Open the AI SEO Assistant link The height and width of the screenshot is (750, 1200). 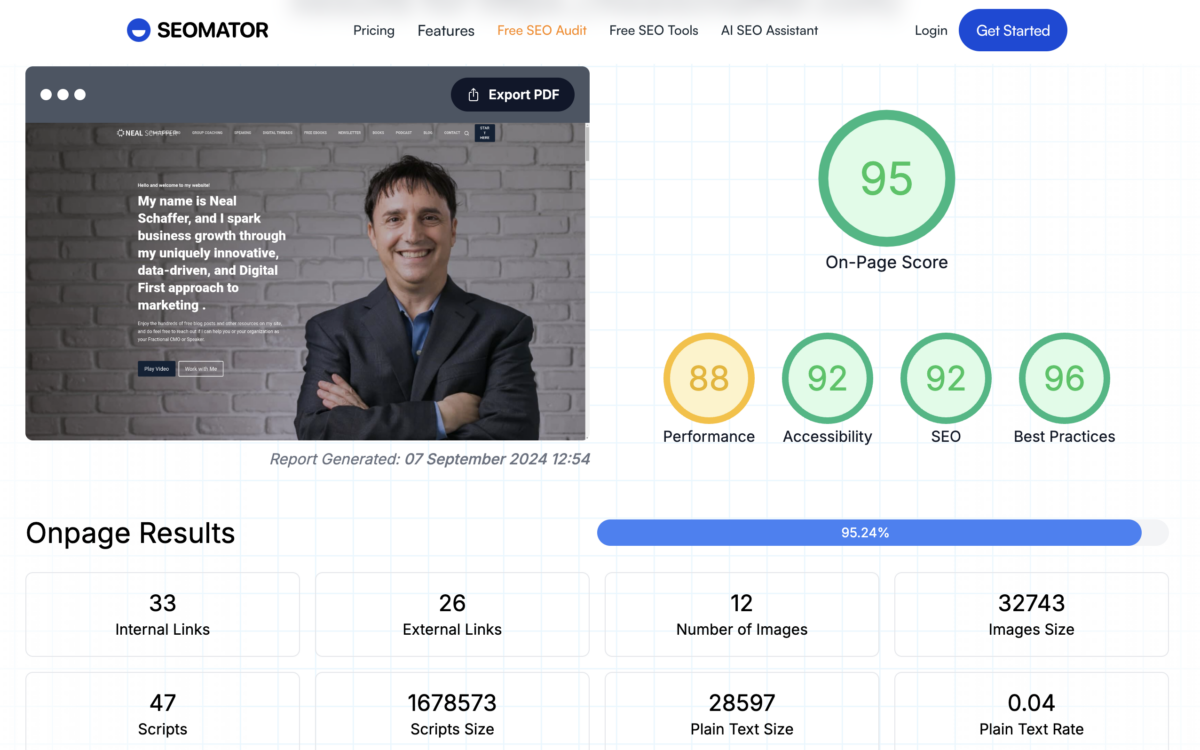click(x=769, y=30)
